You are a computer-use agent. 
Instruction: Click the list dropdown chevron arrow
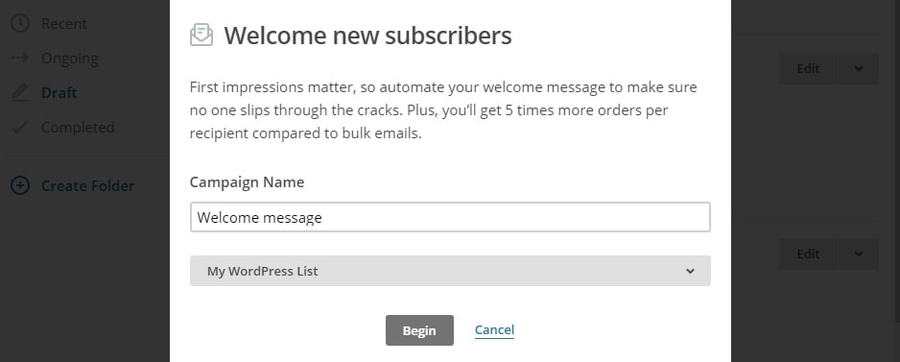tap(690, 271)
